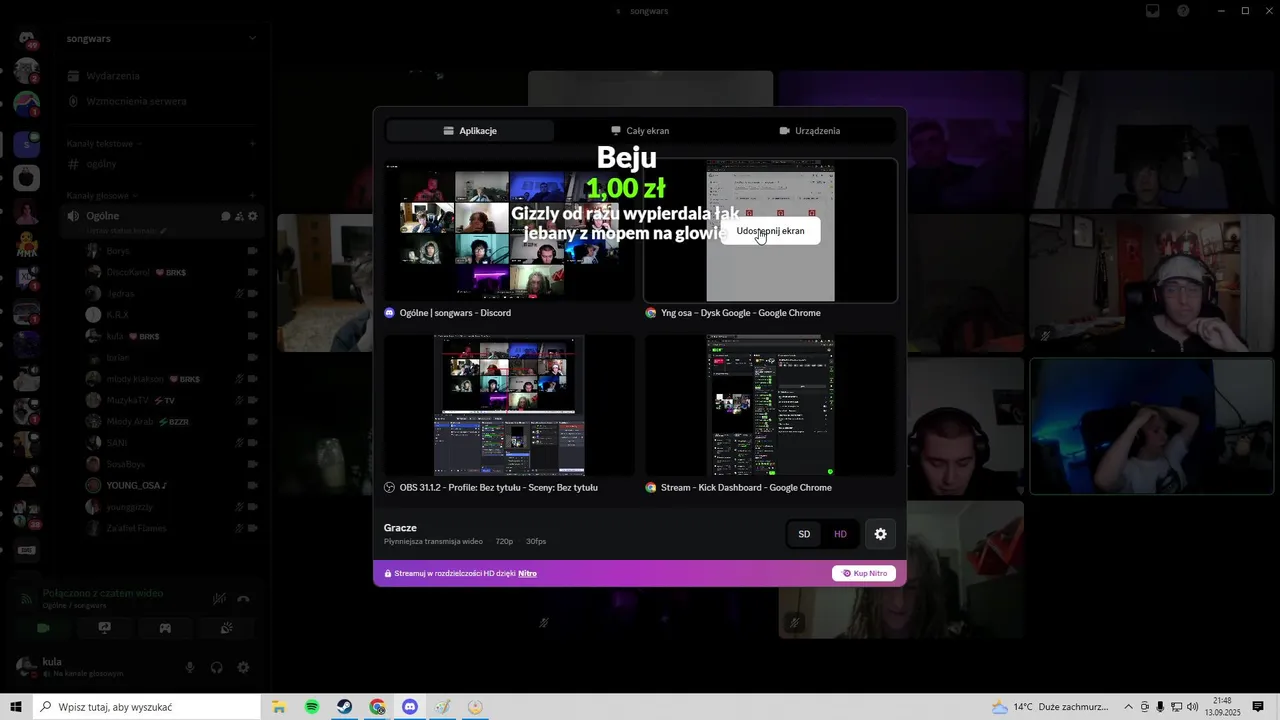Click the OBS icon beside OBS 31.1.2
Image resolution: width=1280 pixels, height=720 pixels.
pyautogui.click(x=390, y=488)
